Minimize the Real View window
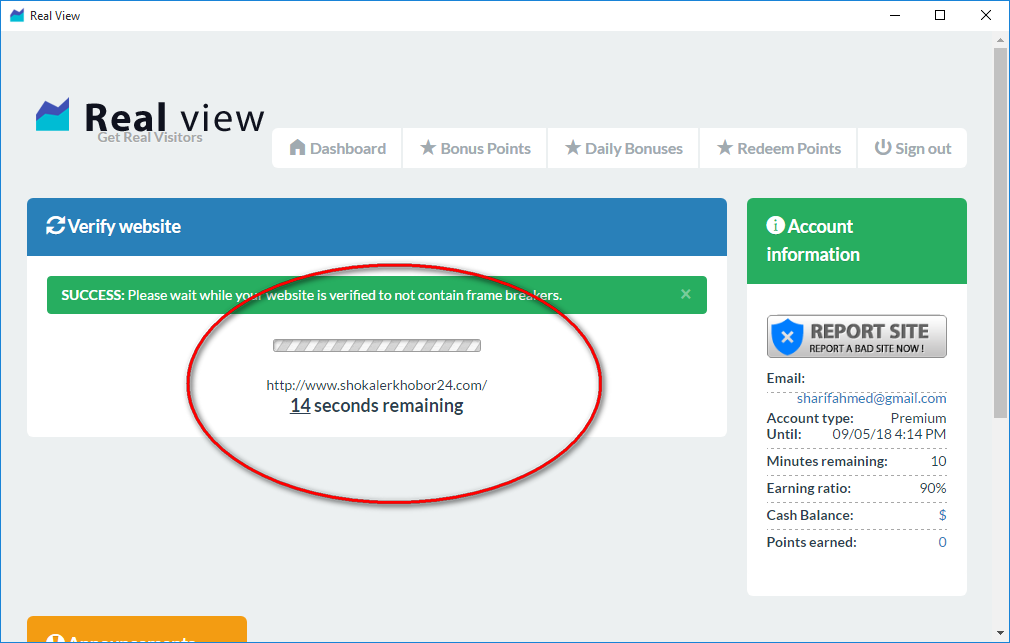This screenshot has width=1010, height=643. click(895, 15)
